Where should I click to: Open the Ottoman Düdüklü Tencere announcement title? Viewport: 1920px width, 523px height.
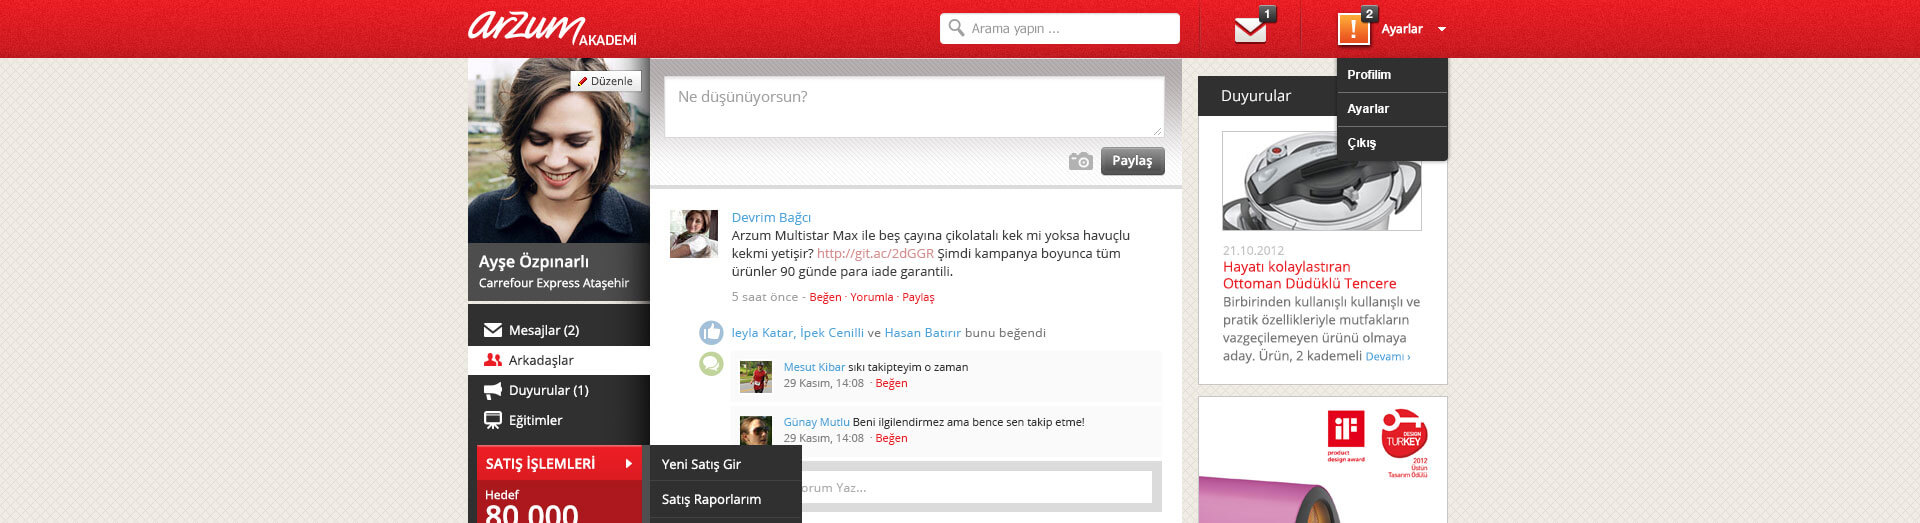[1309, 275]
